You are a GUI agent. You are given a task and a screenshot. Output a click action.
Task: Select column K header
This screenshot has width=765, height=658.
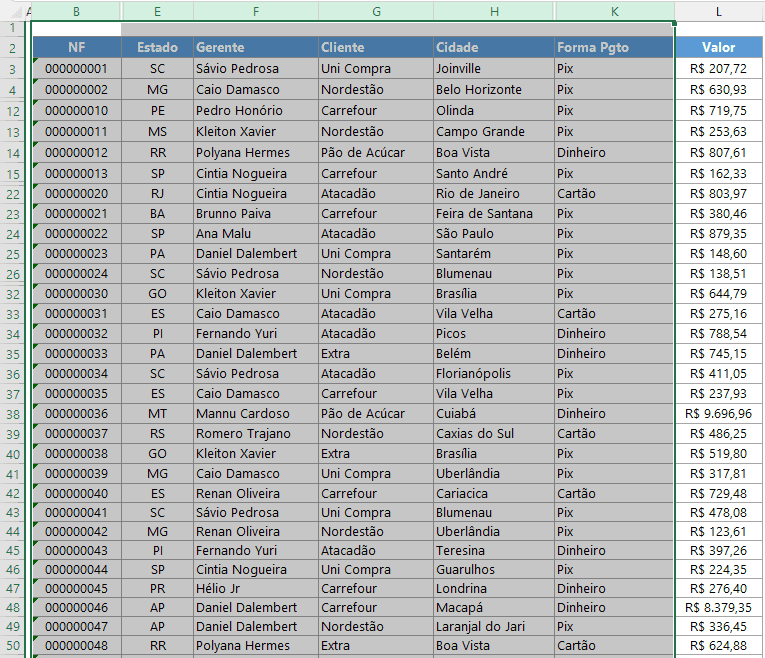click(x=614, y=10)
